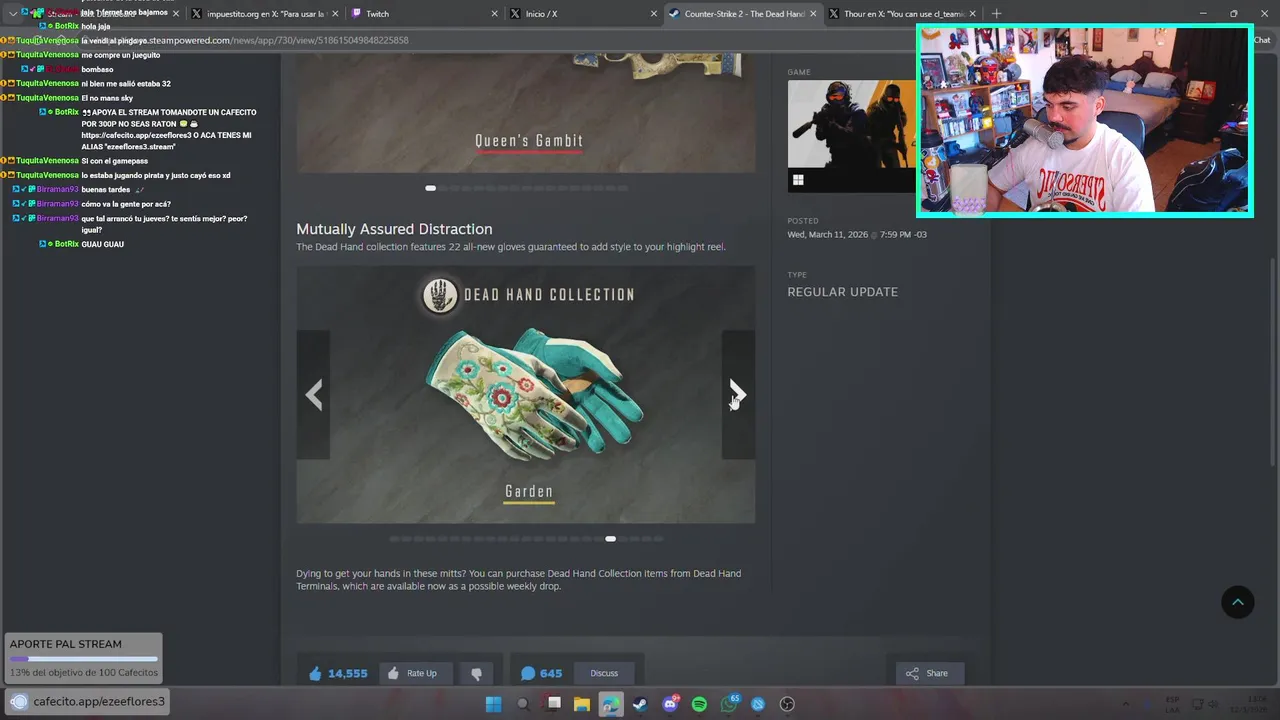Open Task View on the taskbar
Image resolution: width=1280 pixels, height=720 pixels.
[553, 704]
